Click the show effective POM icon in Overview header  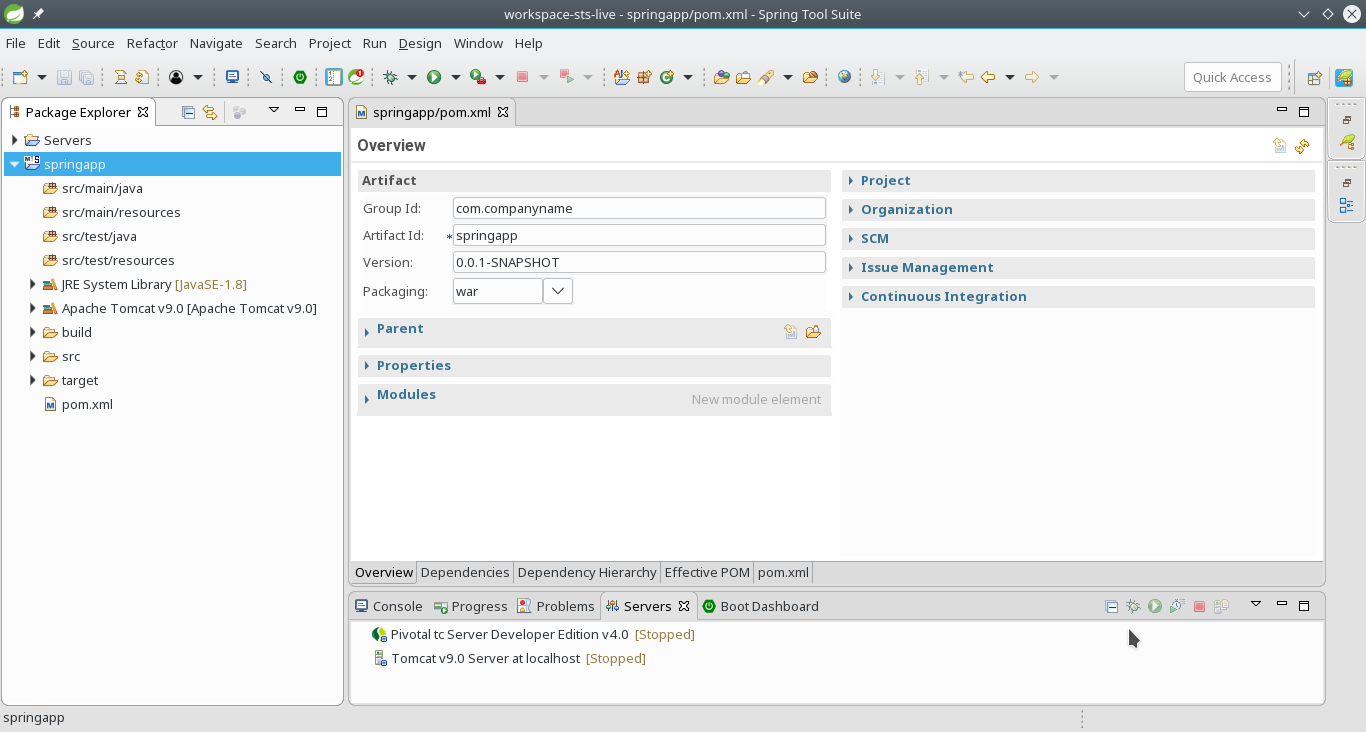coord(1279,146)
